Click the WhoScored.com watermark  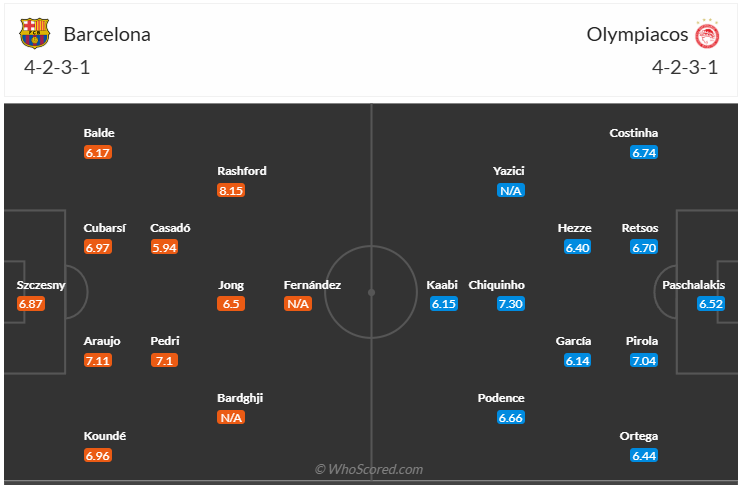coord(369,469)
